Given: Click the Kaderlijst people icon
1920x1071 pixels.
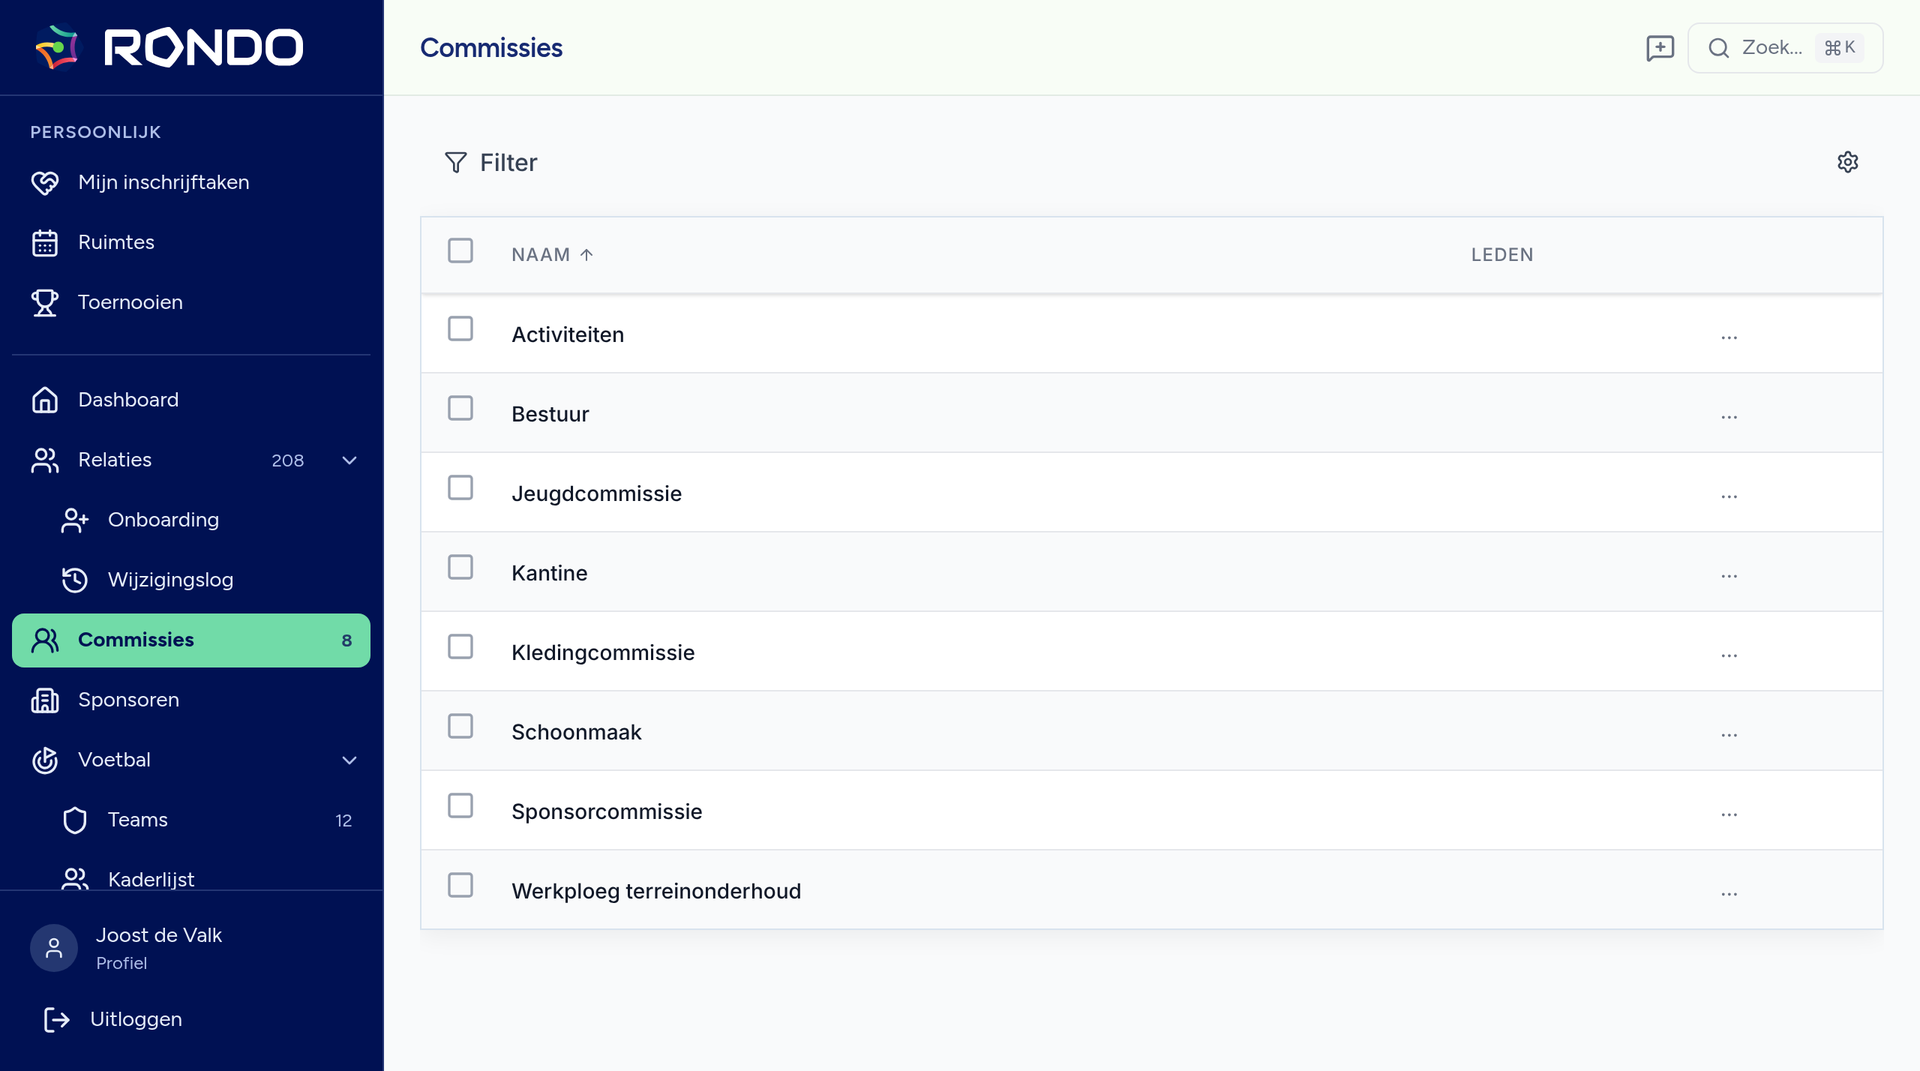Looking at the screenshot, I should [75, 878].
